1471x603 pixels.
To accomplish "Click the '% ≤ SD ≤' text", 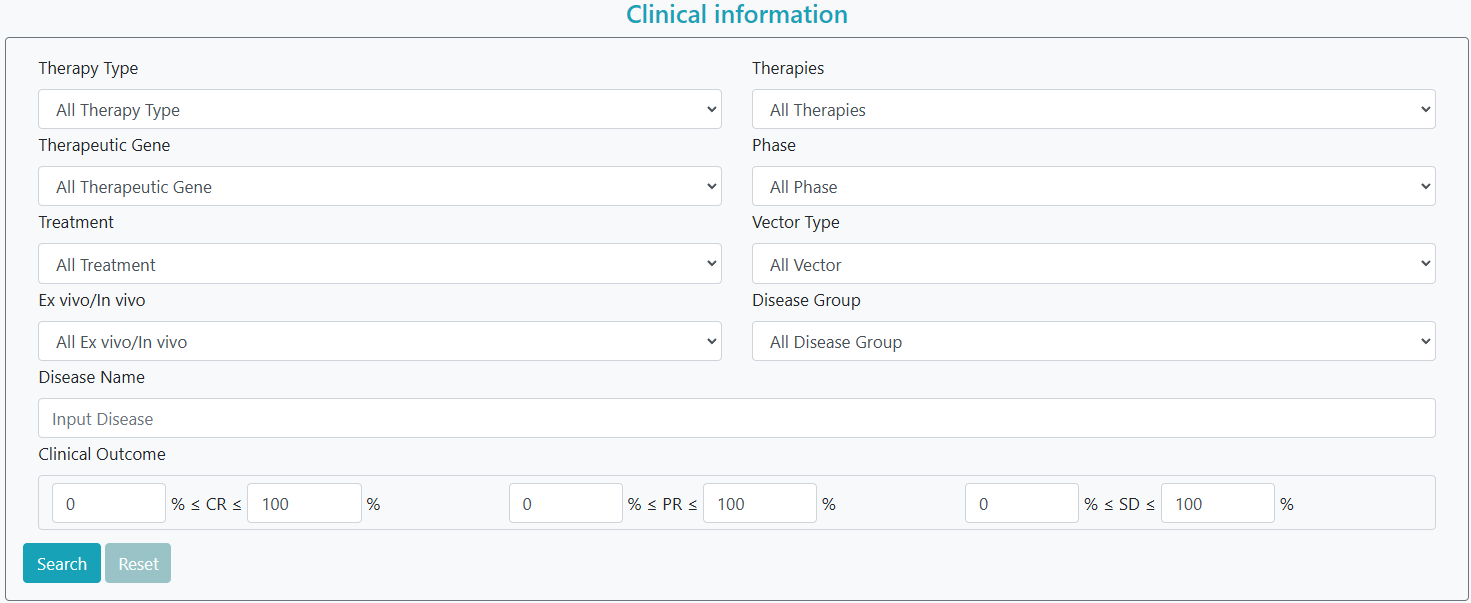I will pos(1120,504).
